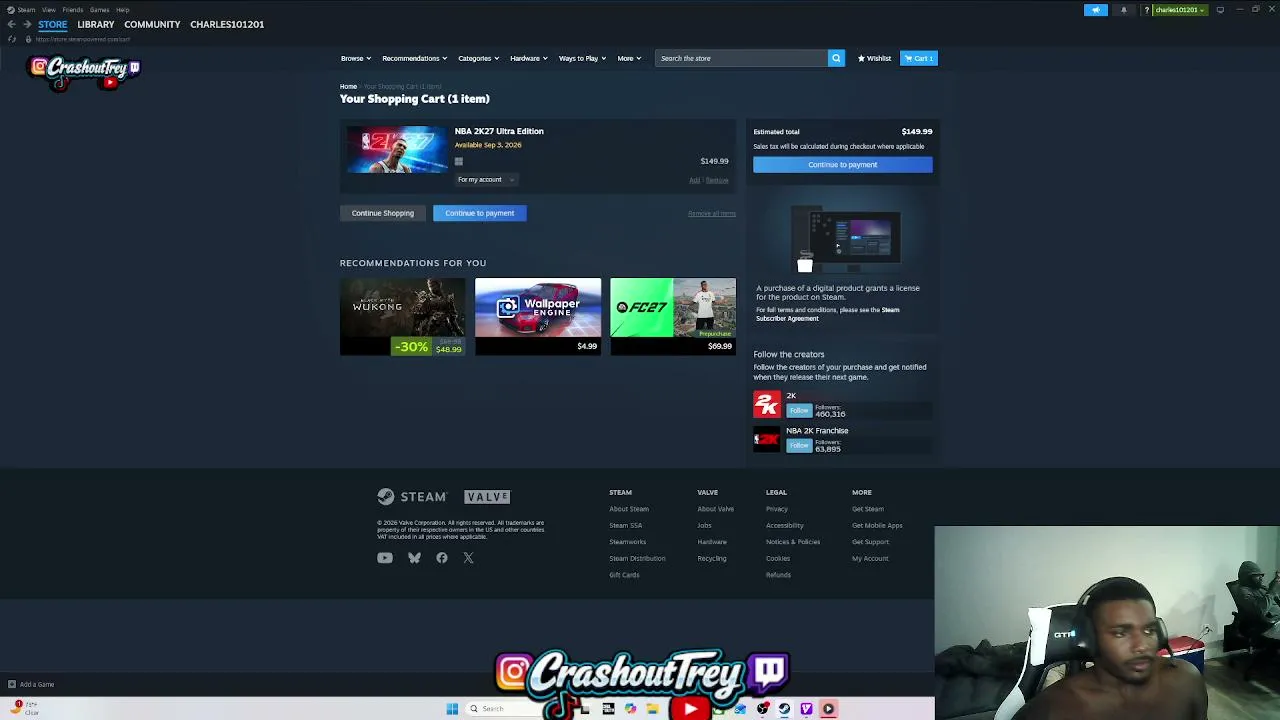Expand the Recommendations dropdown
This screenshot has width=1280, height=720.
(414, 58)
